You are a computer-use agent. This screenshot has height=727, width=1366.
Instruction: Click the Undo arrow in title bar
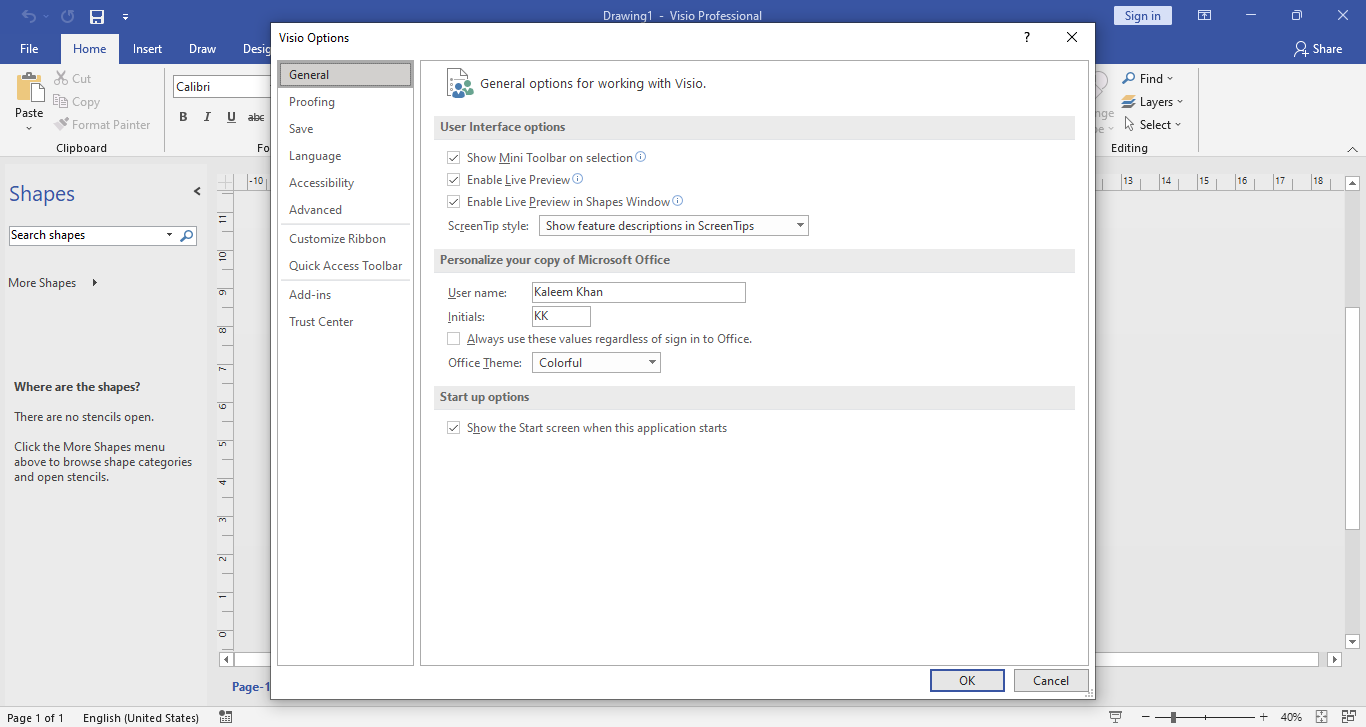point(29,16)
